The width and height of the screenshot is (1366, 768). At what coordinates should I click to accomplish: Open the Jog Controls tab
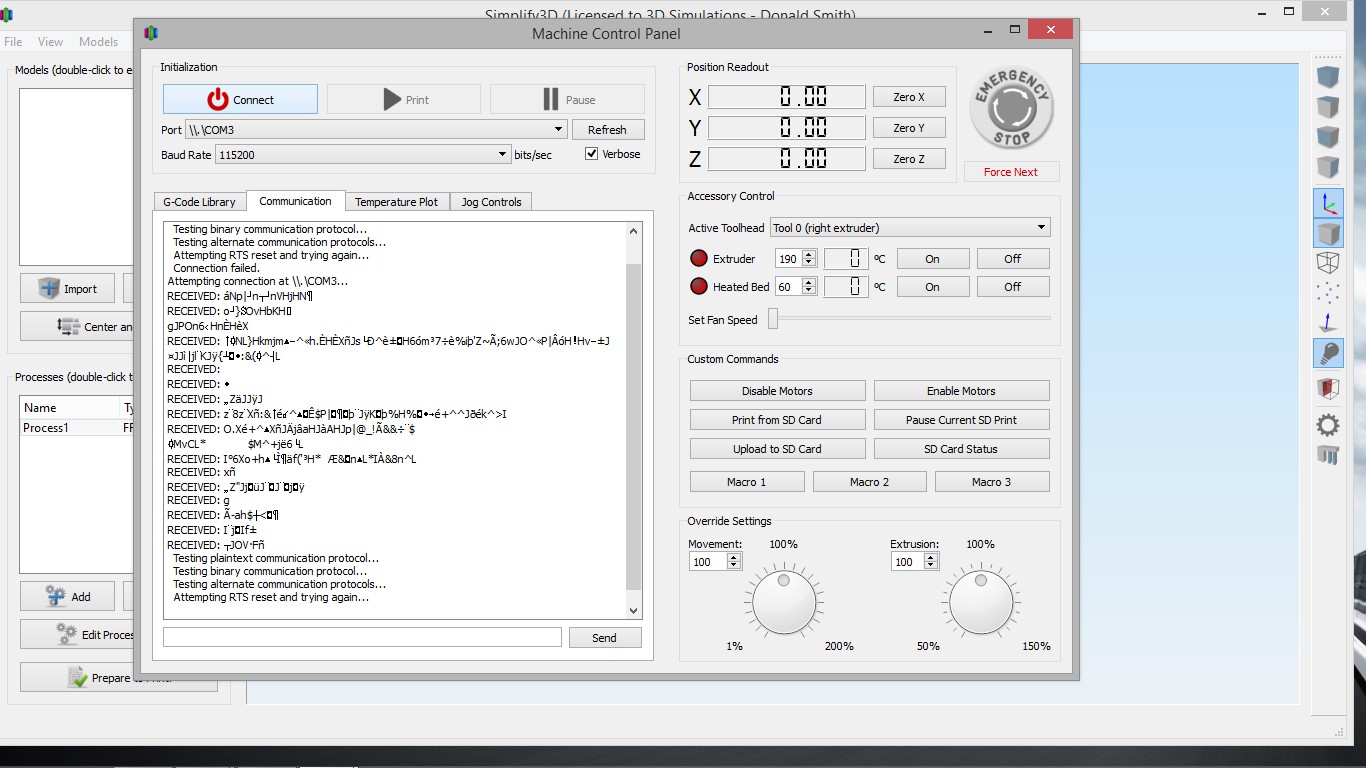tap(490, 202)
